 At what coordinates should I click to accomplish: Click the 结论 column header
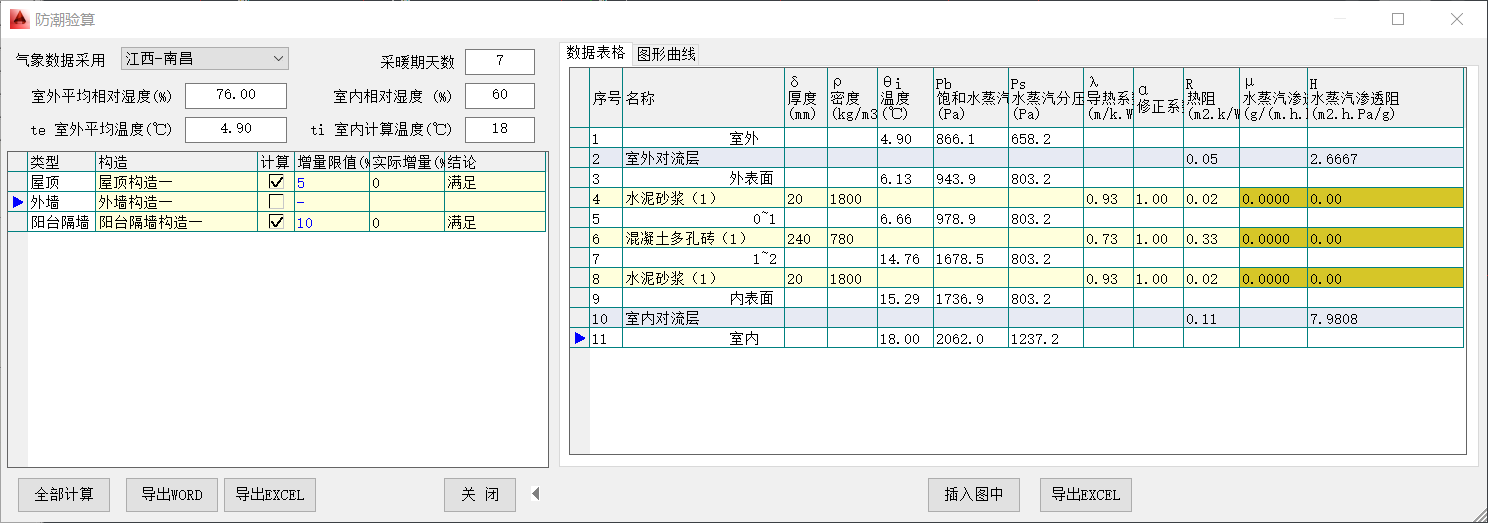(x=495, y=162)
